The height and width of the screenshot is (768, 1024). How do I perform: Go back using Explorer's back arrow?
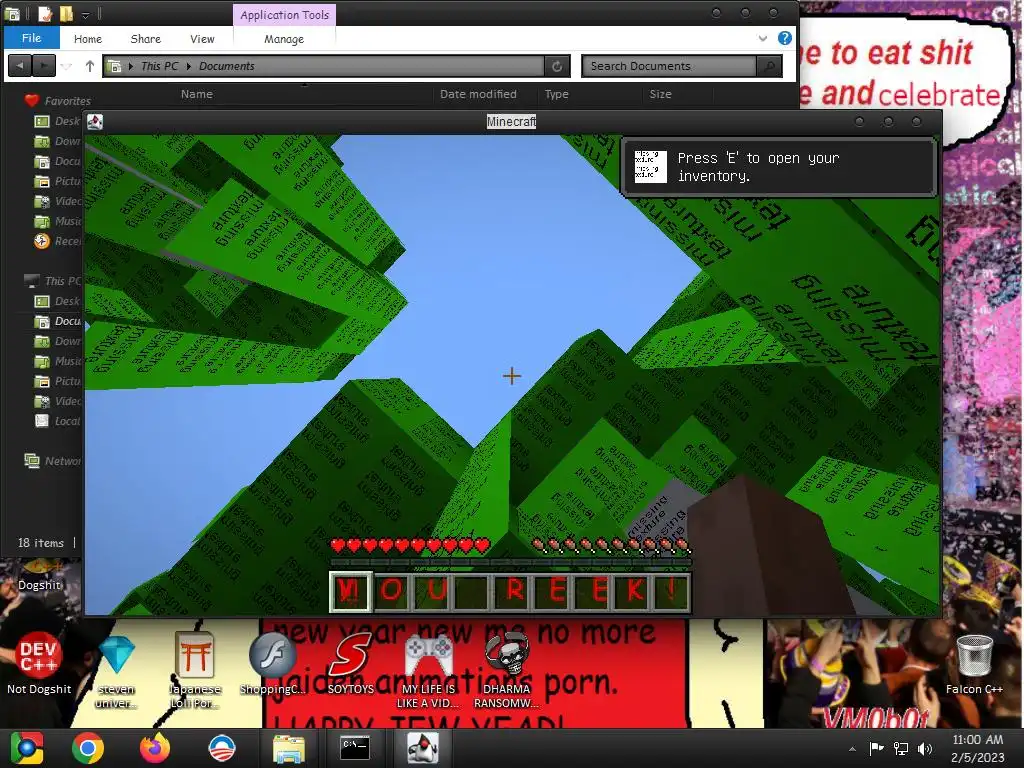coord(20,66)
